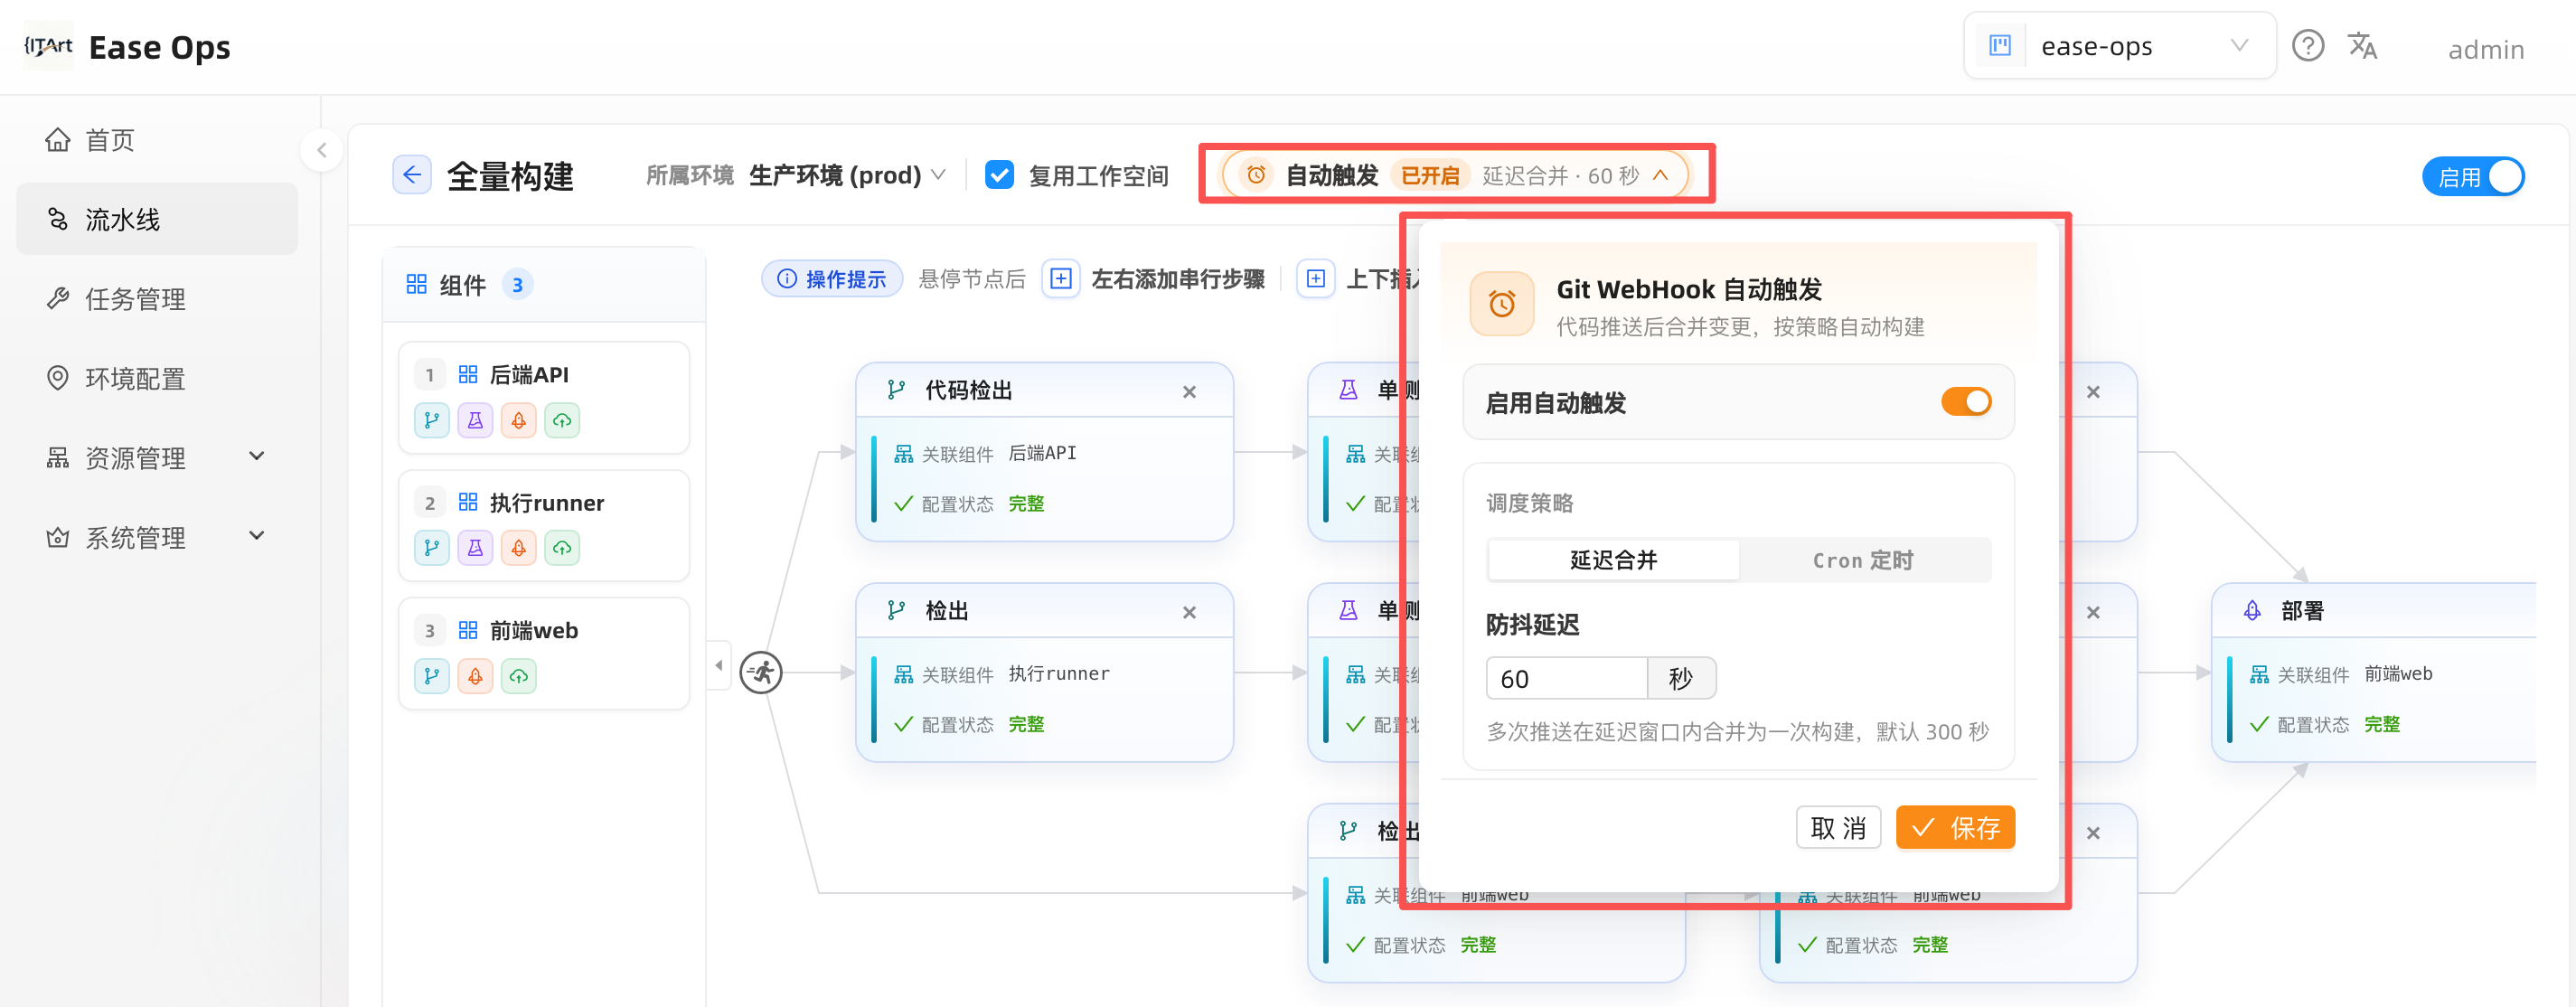Toggle the 启用 pipeline switch
Viewport: 2576px width, 1007px height.
pos(2472,177)
